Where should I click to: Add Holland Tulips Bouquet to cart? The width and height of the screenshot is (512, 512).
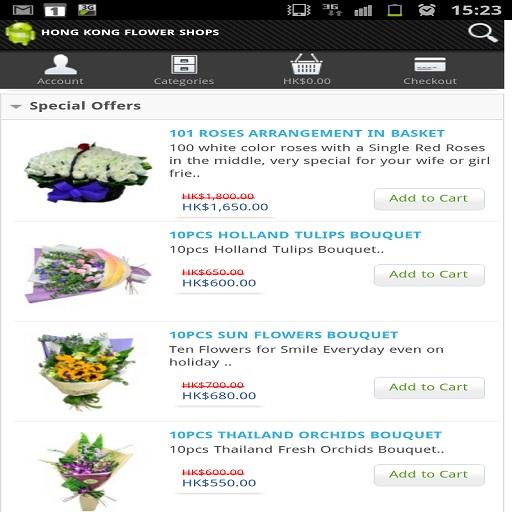(x=429, y=275)
